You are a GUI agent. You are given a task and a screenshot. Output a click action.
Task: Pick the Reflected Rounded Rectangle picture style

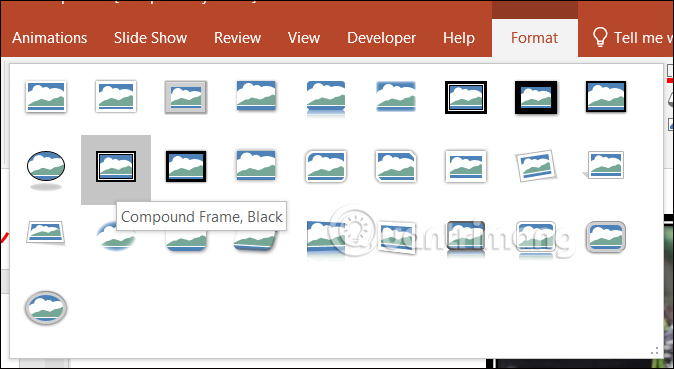(x=326, y=98)
